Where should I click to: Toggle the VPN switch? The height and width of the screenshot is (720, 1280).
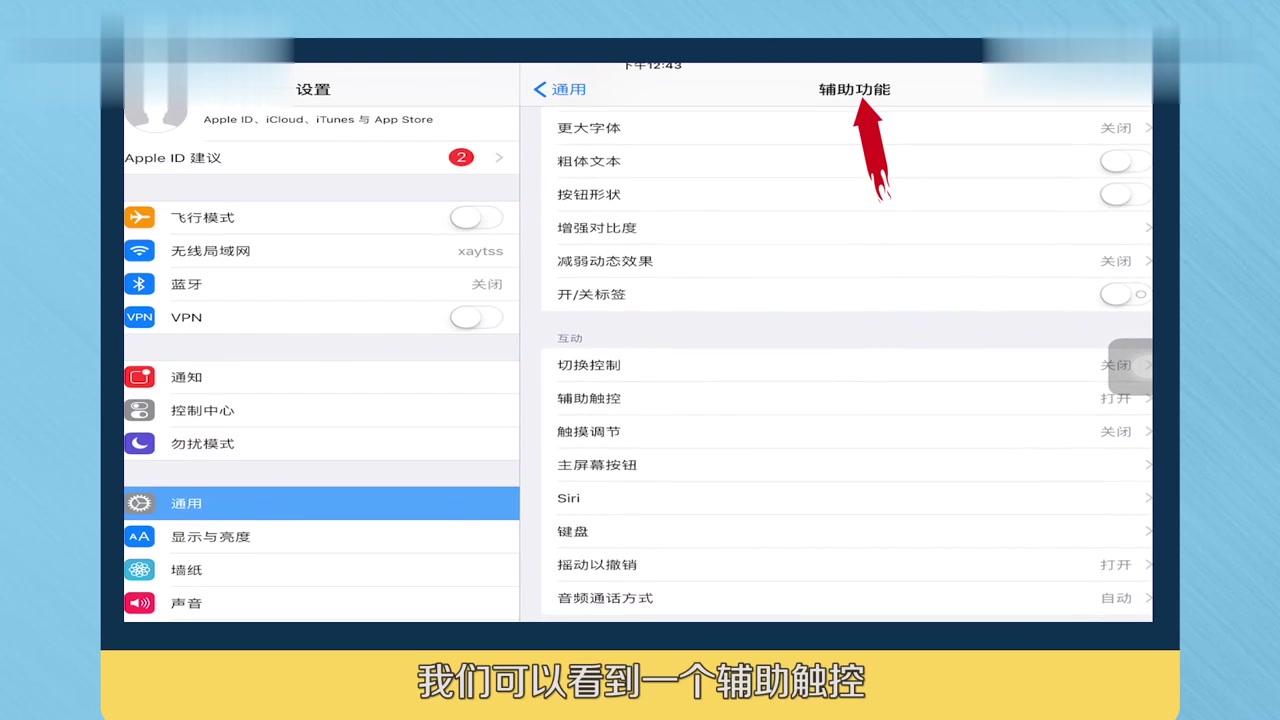476,317
